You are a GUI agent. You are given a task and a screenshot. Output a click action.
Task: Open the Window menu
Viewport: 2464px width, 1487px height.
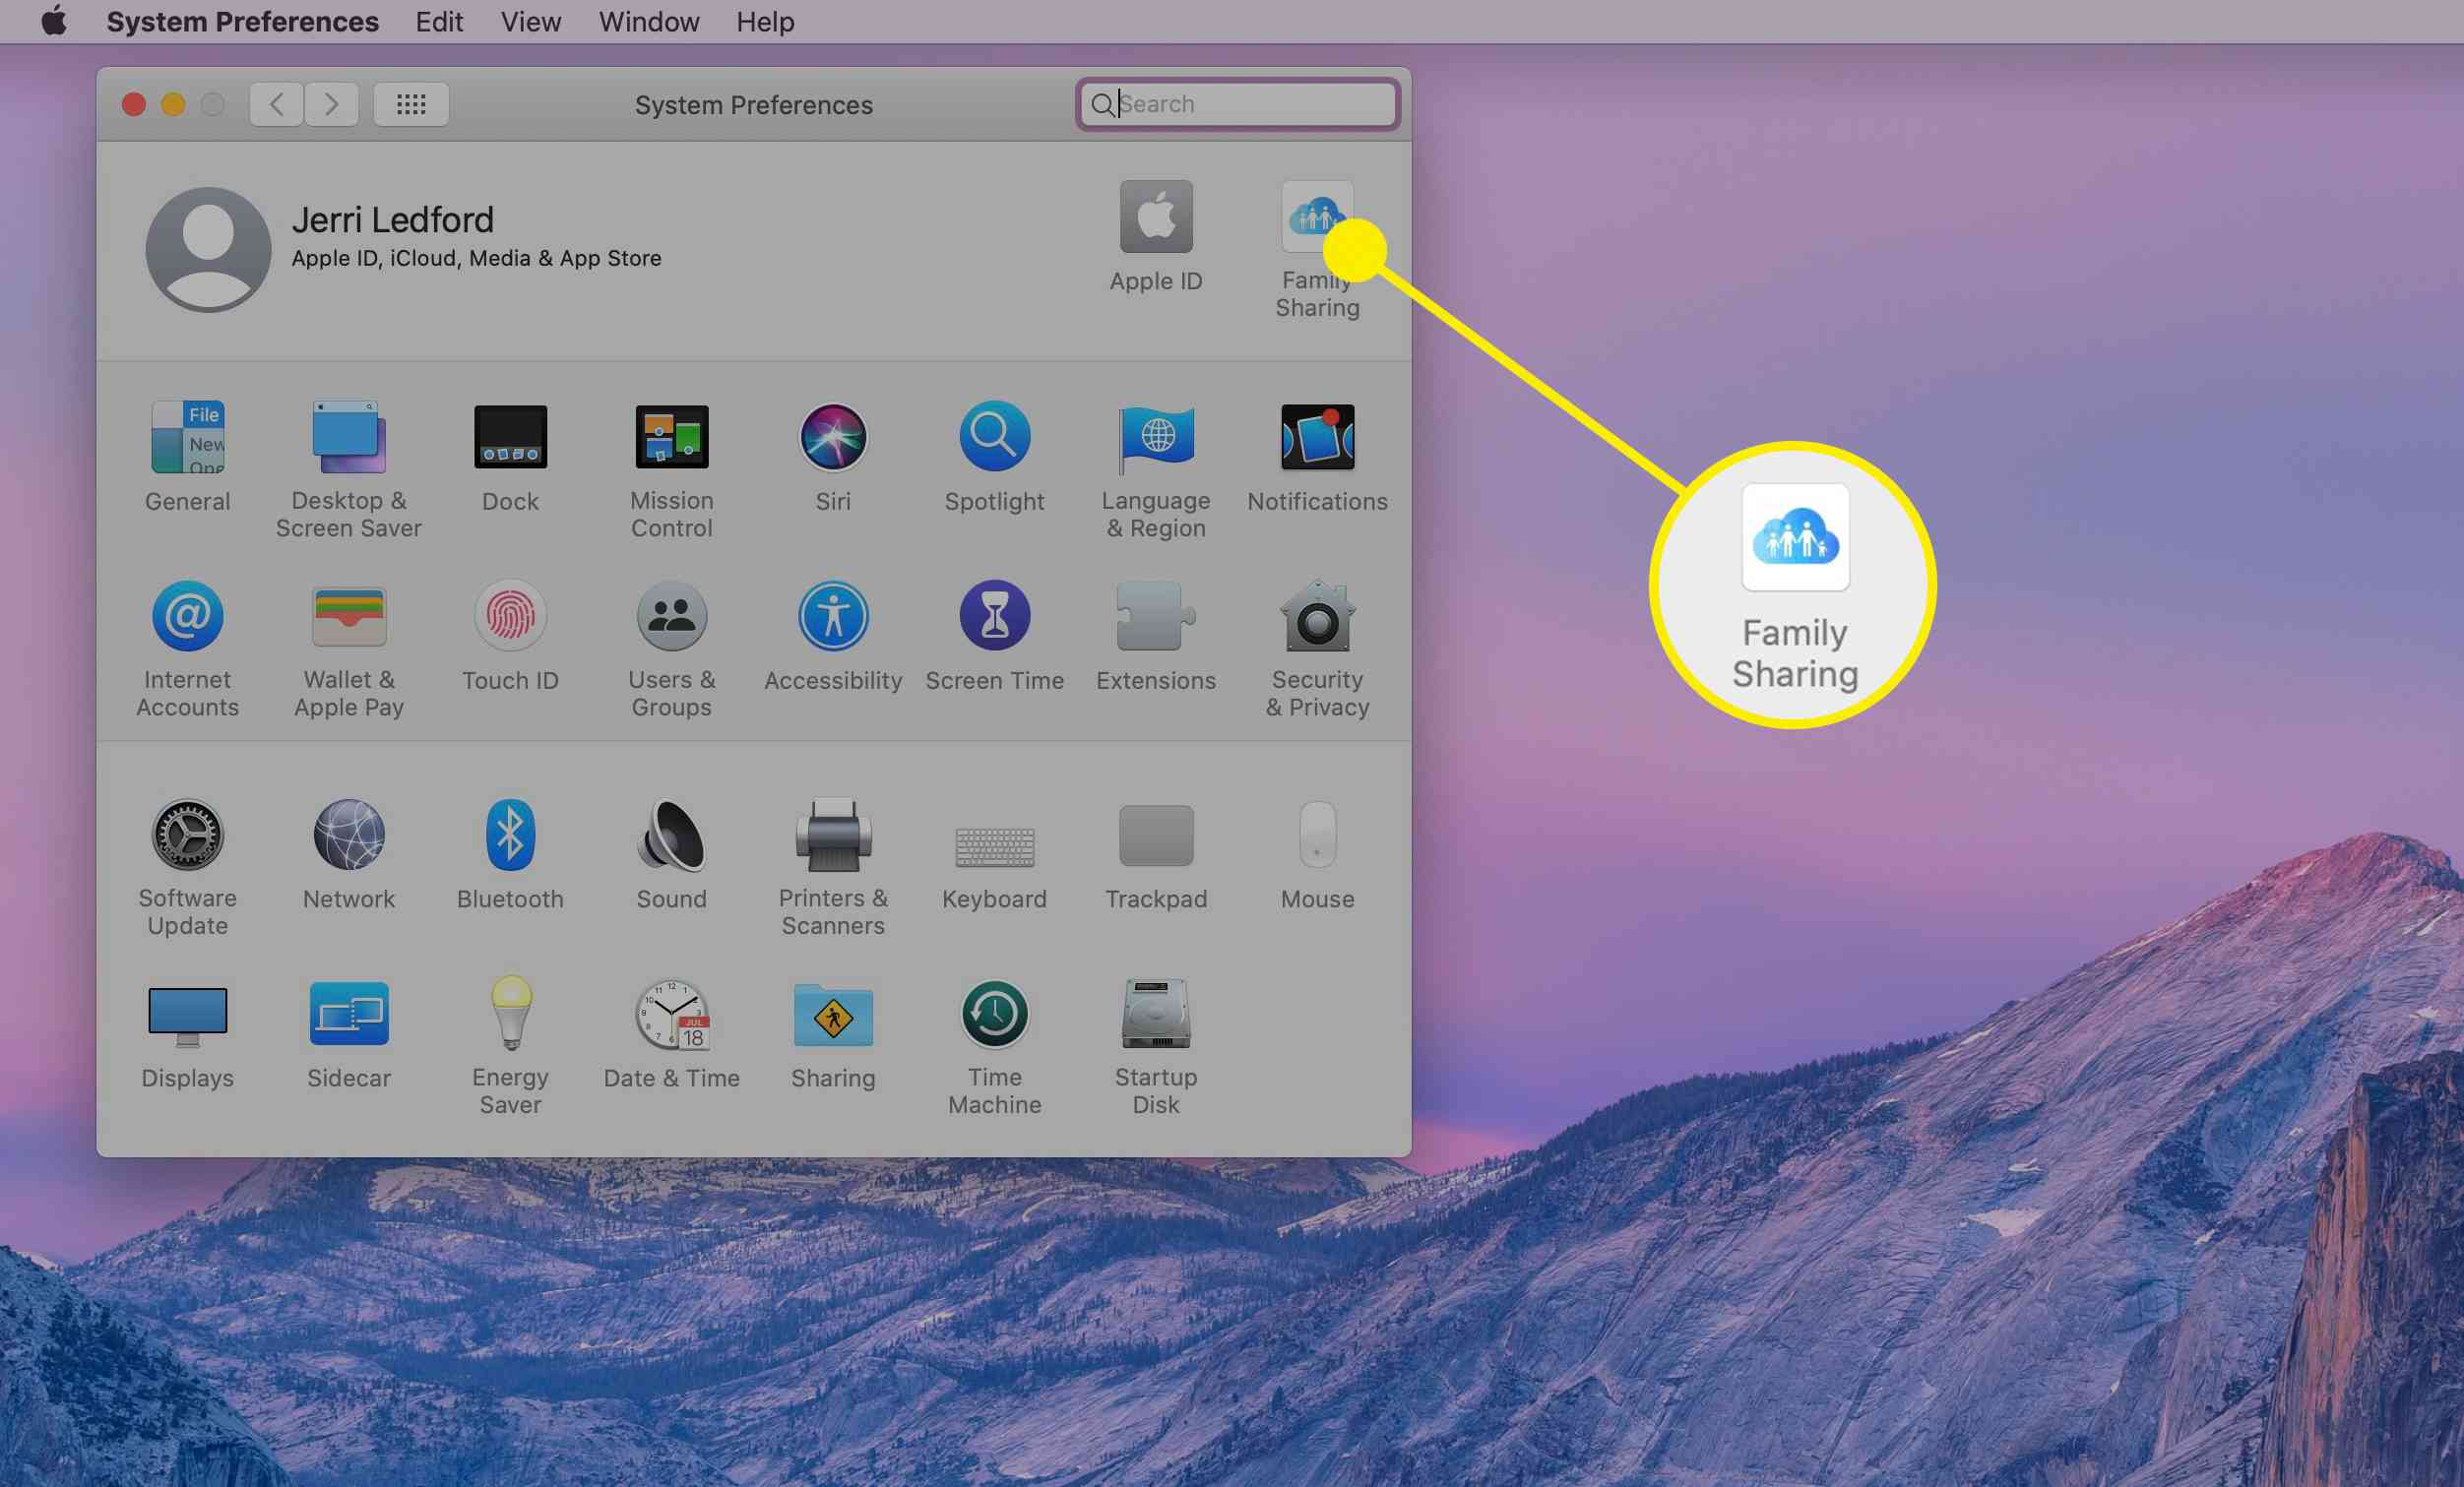tap(649, 21)
